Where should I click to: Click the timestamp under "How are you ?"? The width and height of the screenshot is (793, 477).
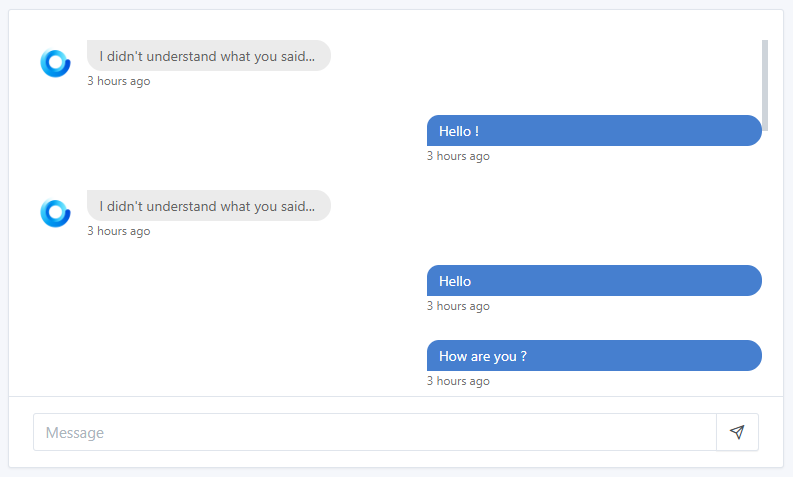pyautogui.click(x=458, y=380)
